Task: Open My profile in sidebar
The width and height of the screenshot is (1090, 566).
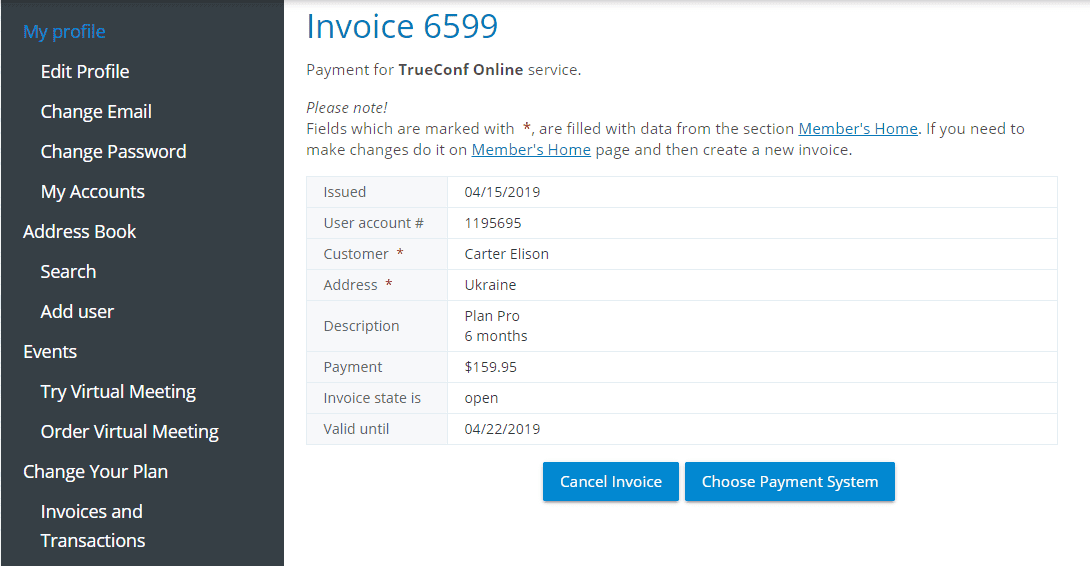Action: tap(64, 31)
